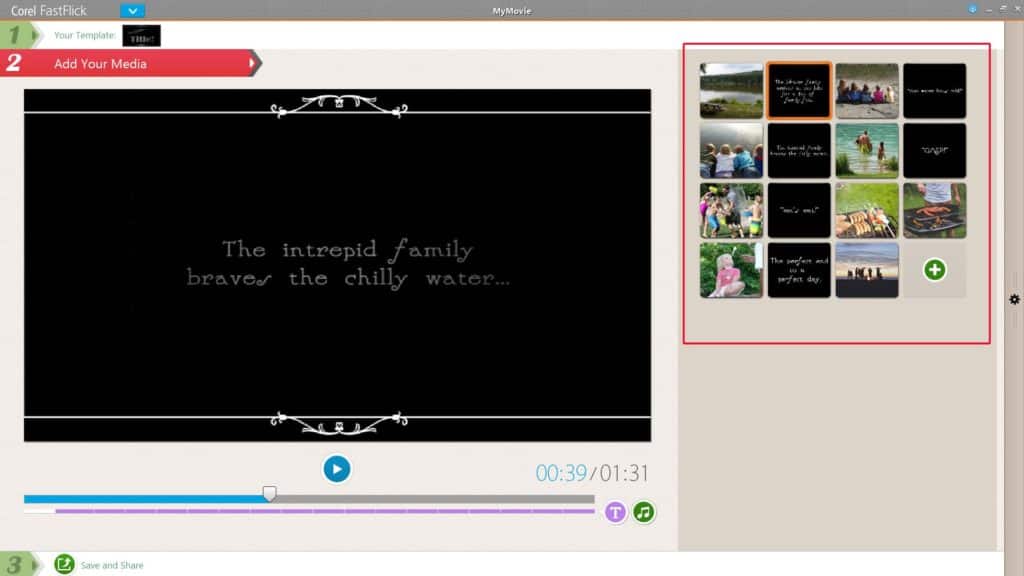Click the green plus Add Media icon
Image resolution: width=1024 pixels, height=576 pixels.
[x=934, y=270]
